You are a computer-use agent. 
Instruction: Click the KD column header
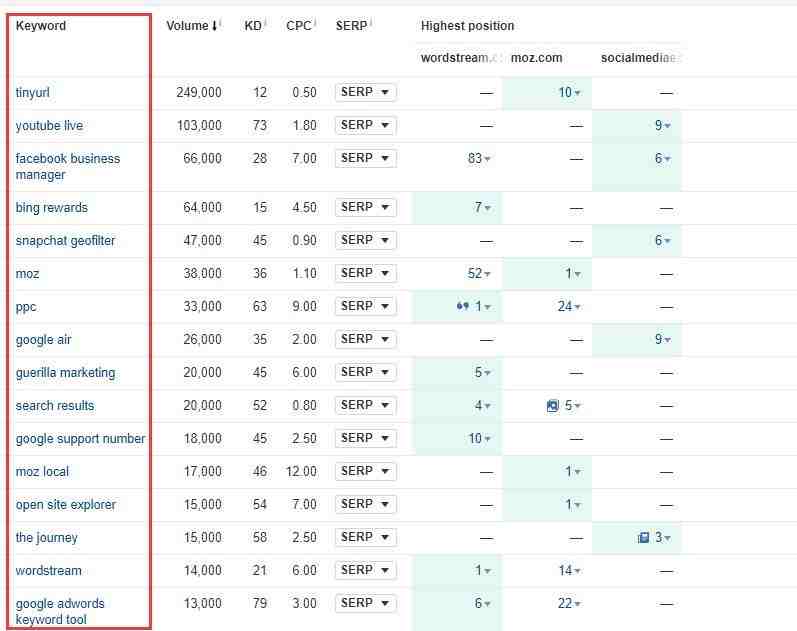pyautogui.click(x=255, y=25)
